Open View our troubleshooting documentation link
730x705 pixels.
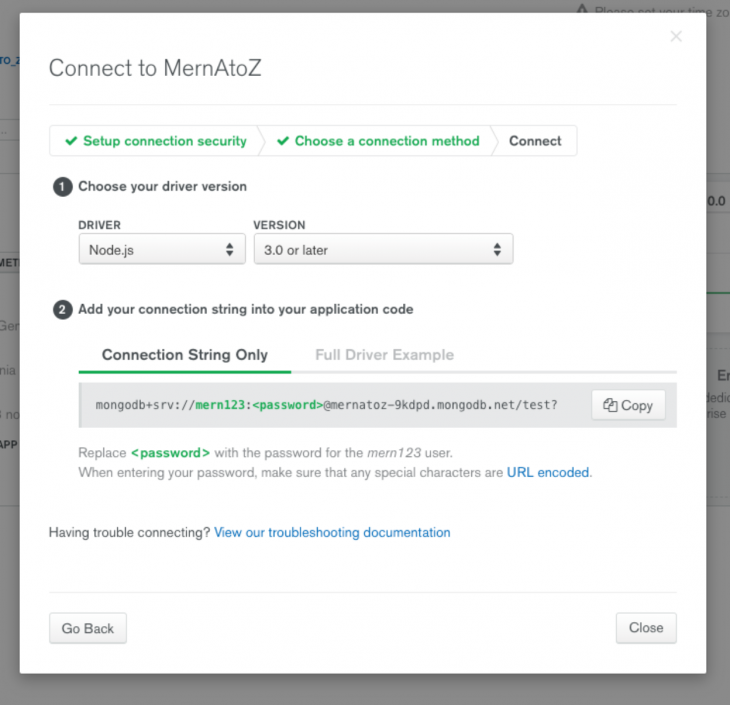point(332,532)
